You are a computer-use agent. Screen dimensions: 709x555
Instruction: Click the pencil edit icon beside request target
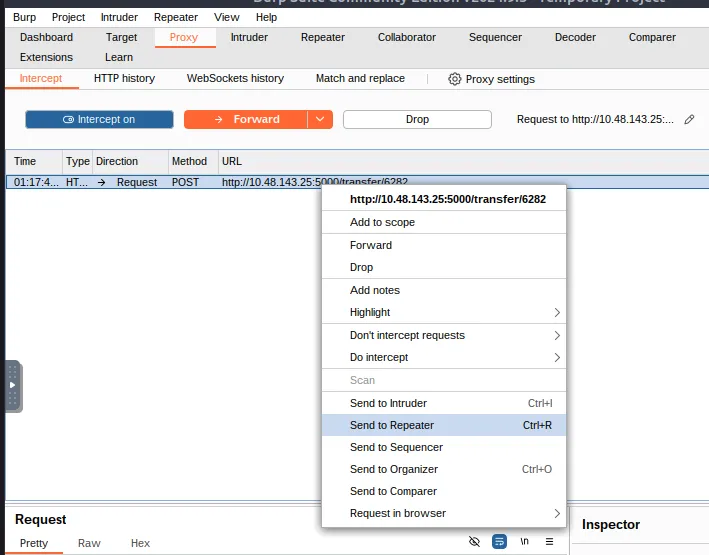[x=689, y=119]
